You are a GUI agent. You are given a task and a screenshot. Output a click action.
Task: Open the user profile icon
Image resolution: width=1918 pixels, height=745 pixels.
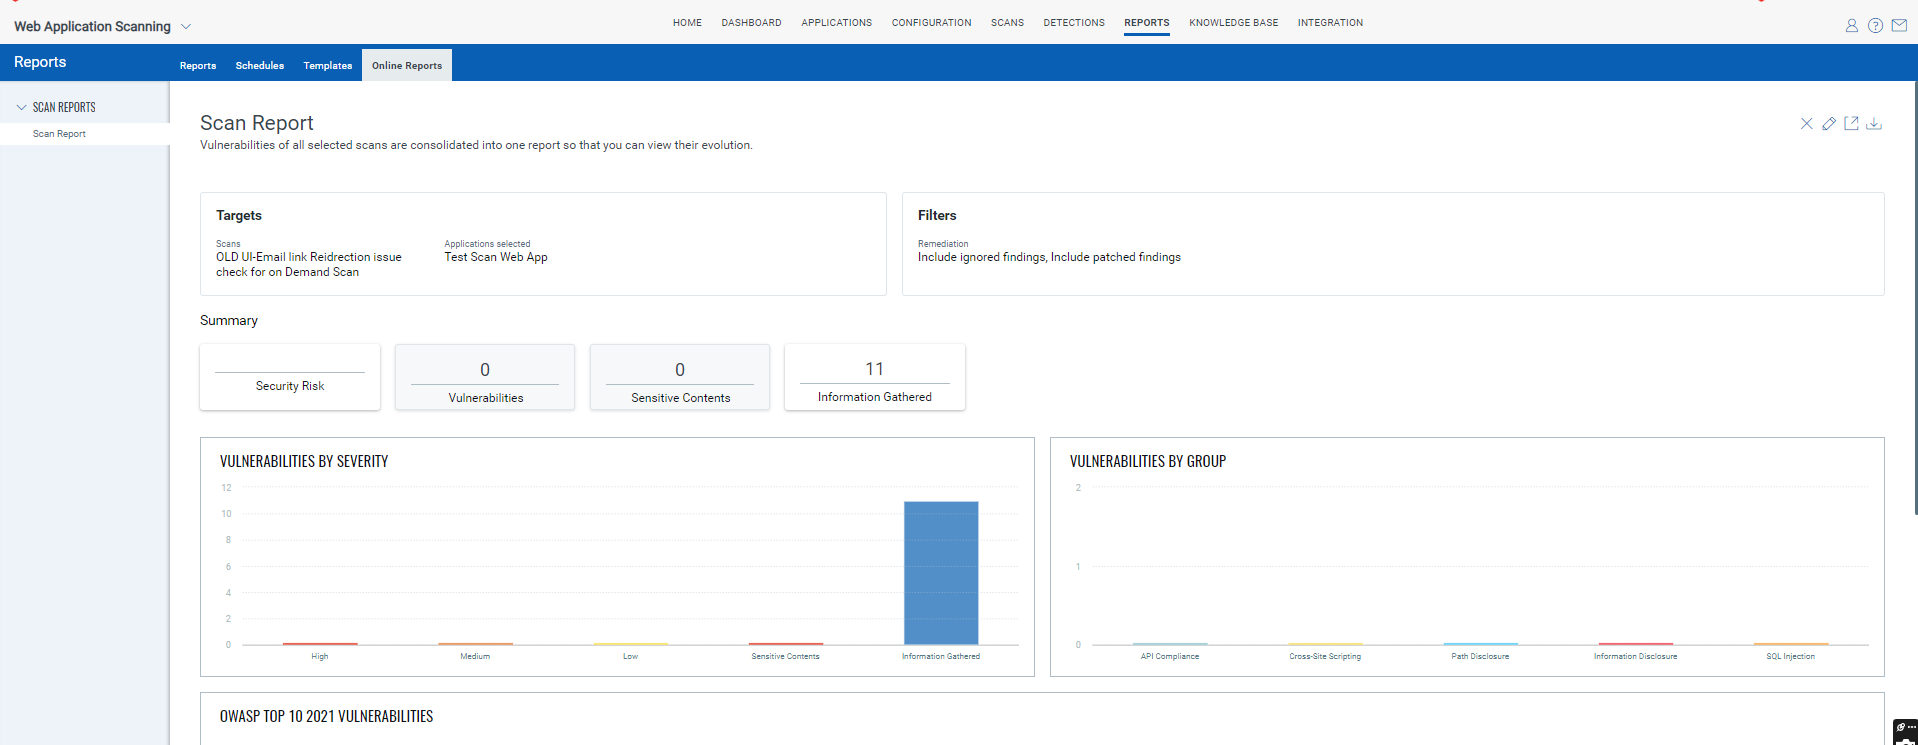1851,26
